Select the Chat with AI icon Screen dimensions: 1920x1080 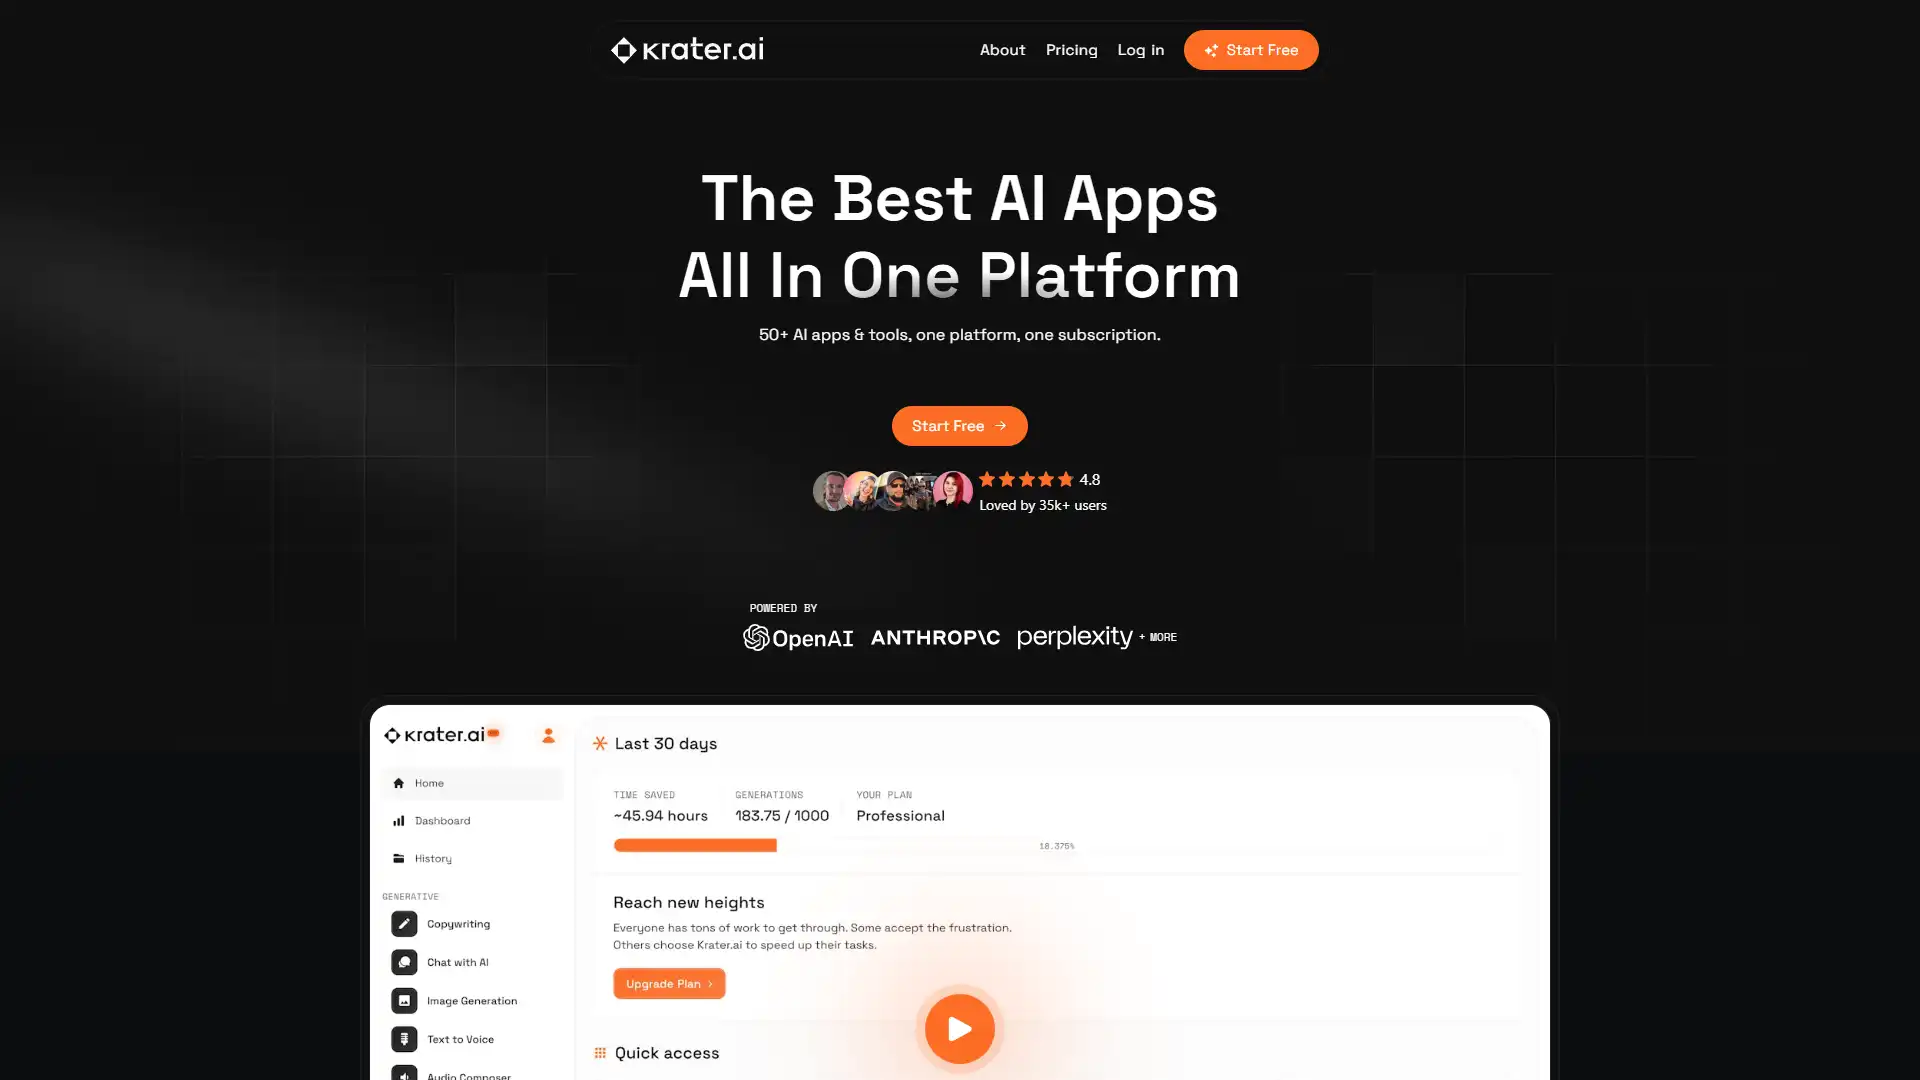pyautogui.click(x=405, y=963)
